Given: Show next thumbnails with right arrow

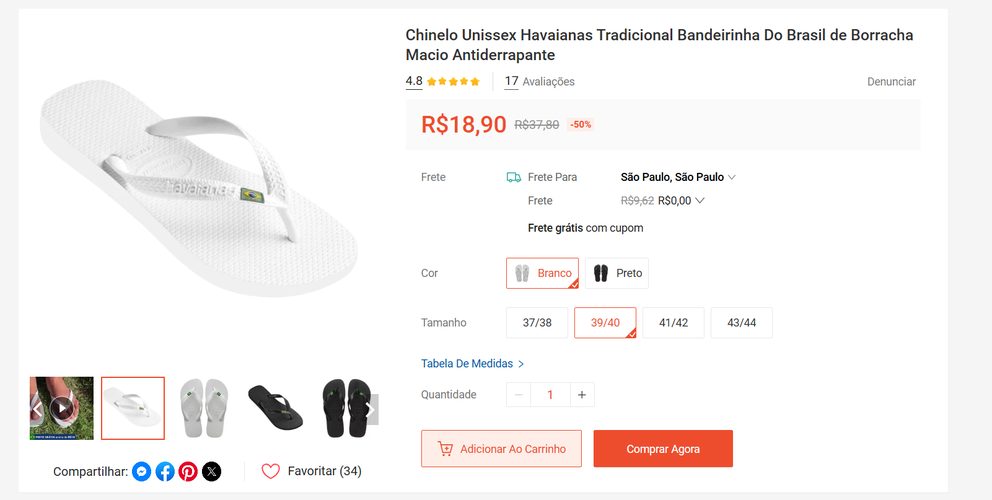Looking at the screenshot, I should (369, 408).
